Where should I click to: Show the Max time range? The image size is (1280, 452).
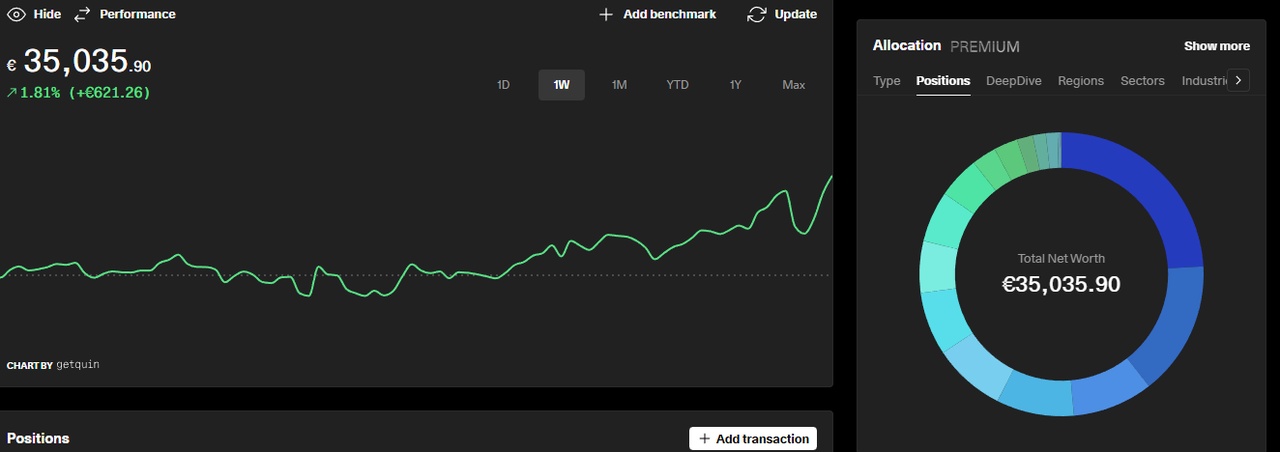click(793, 85)
